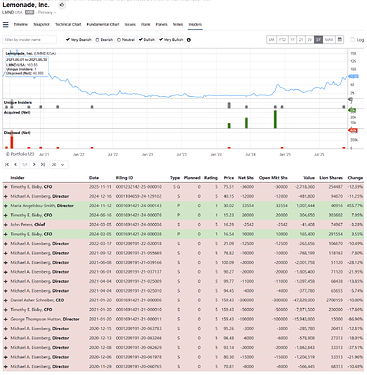367x375 pixels.
Task: Sort table by the Insider column header
Action: tap(17, 178)
